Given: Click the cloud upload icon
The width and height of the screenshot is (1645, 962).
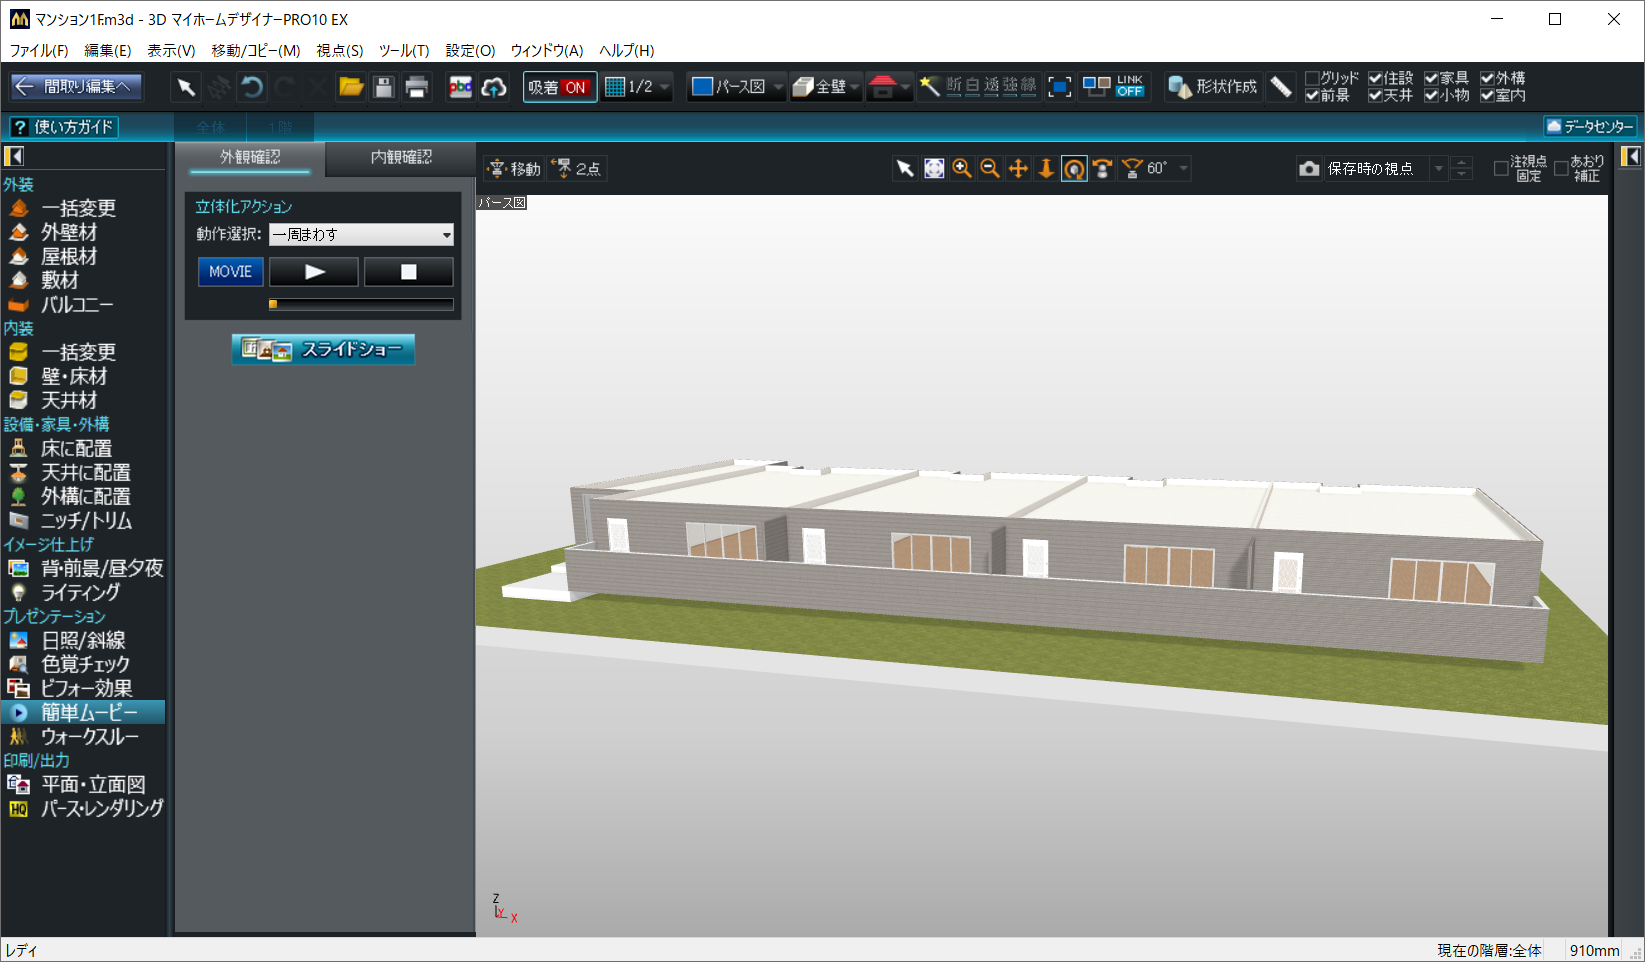Looking at the screenshot, I should tap(494, 88).
